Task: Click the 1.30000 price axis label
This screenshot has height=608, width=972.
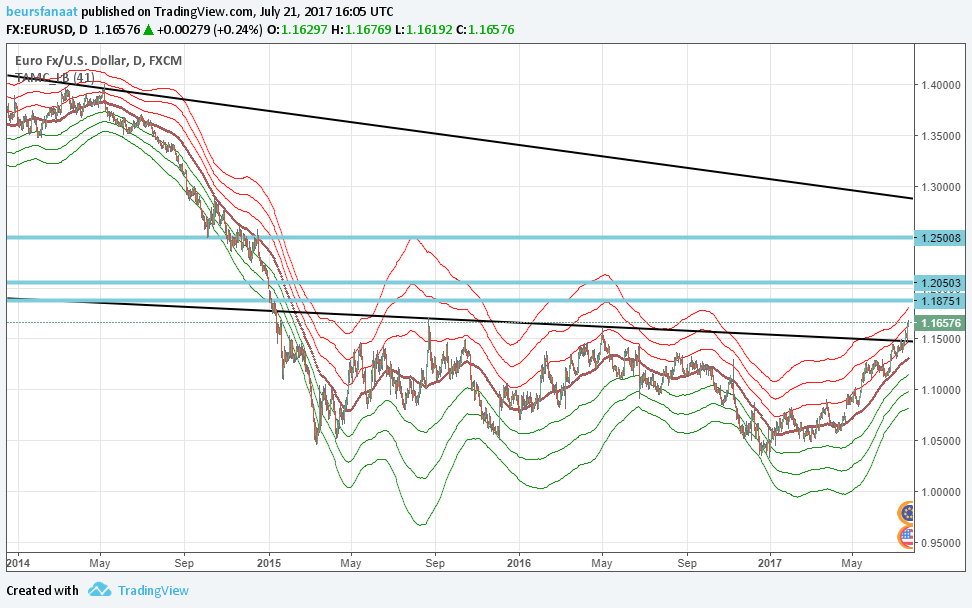Action: pyautogui.click(x=940, y=187)
